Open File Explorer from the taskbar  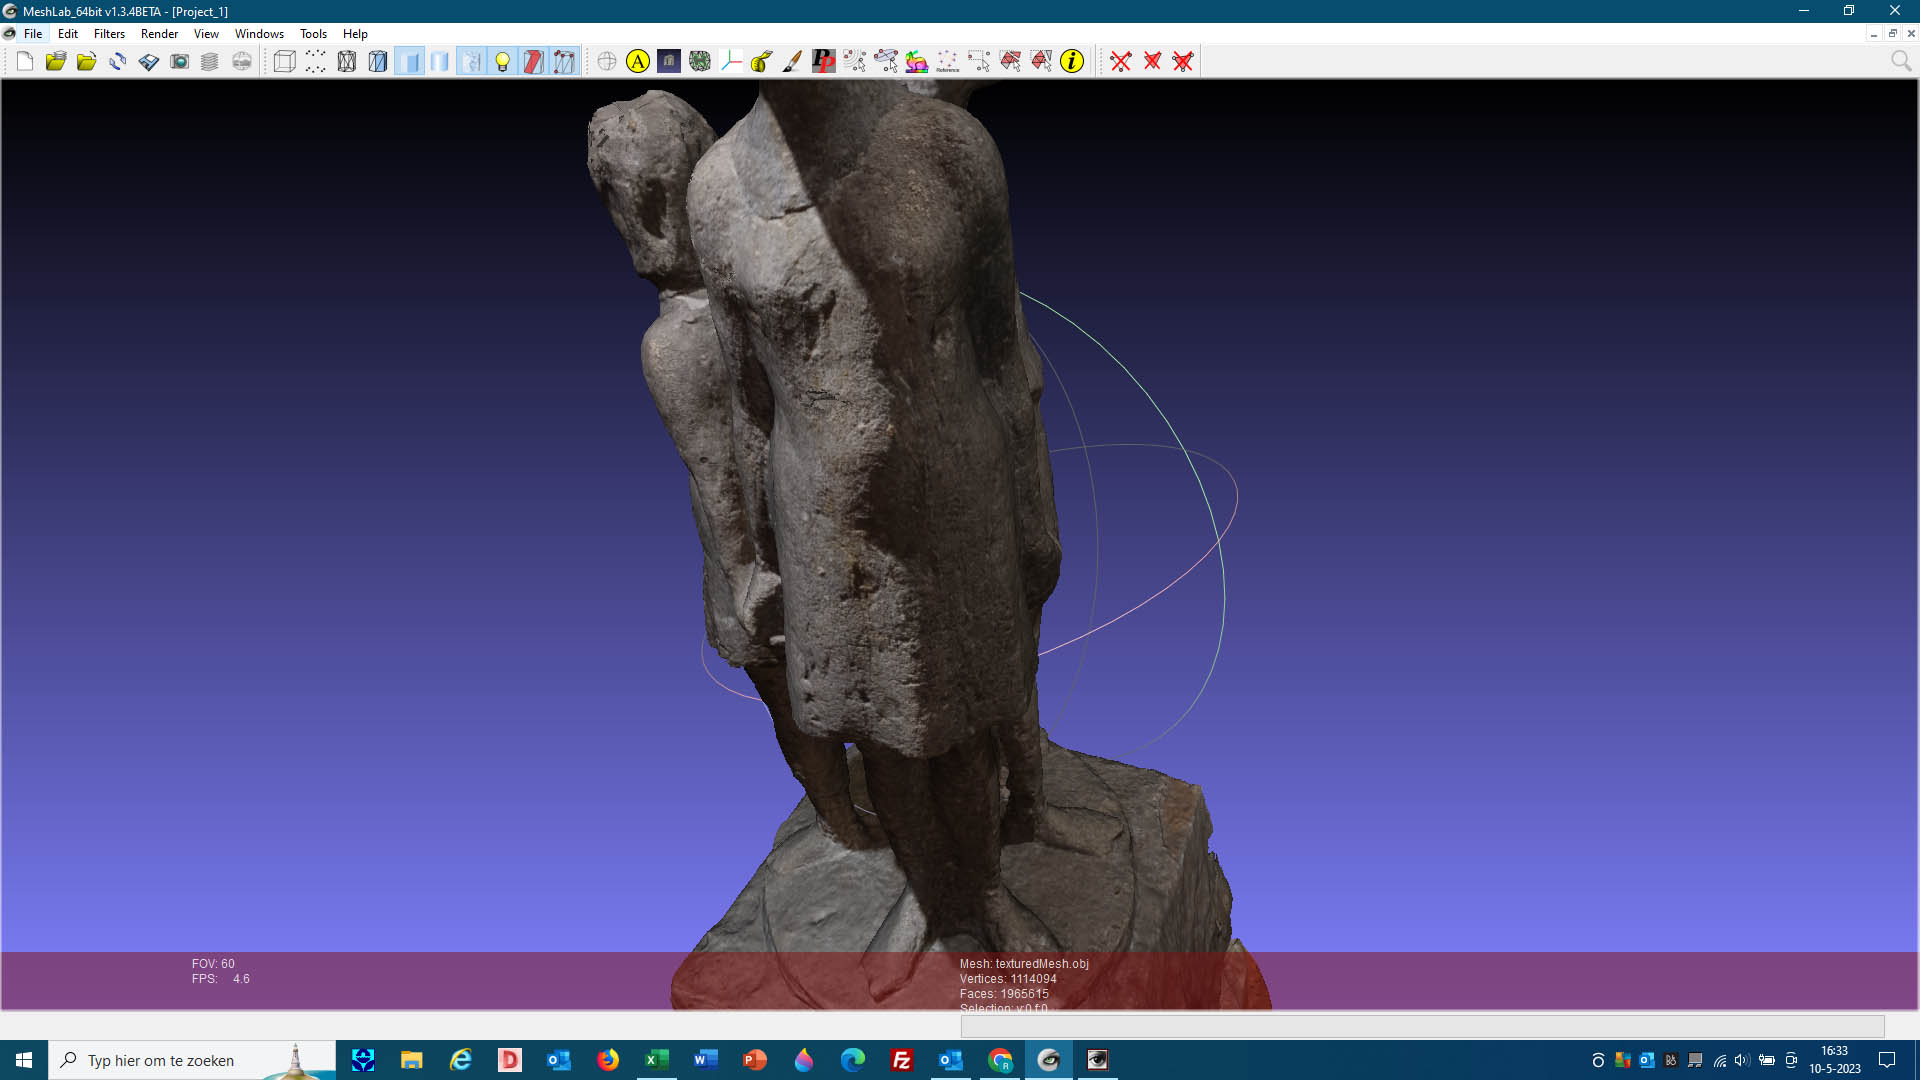click(411, 1060)
